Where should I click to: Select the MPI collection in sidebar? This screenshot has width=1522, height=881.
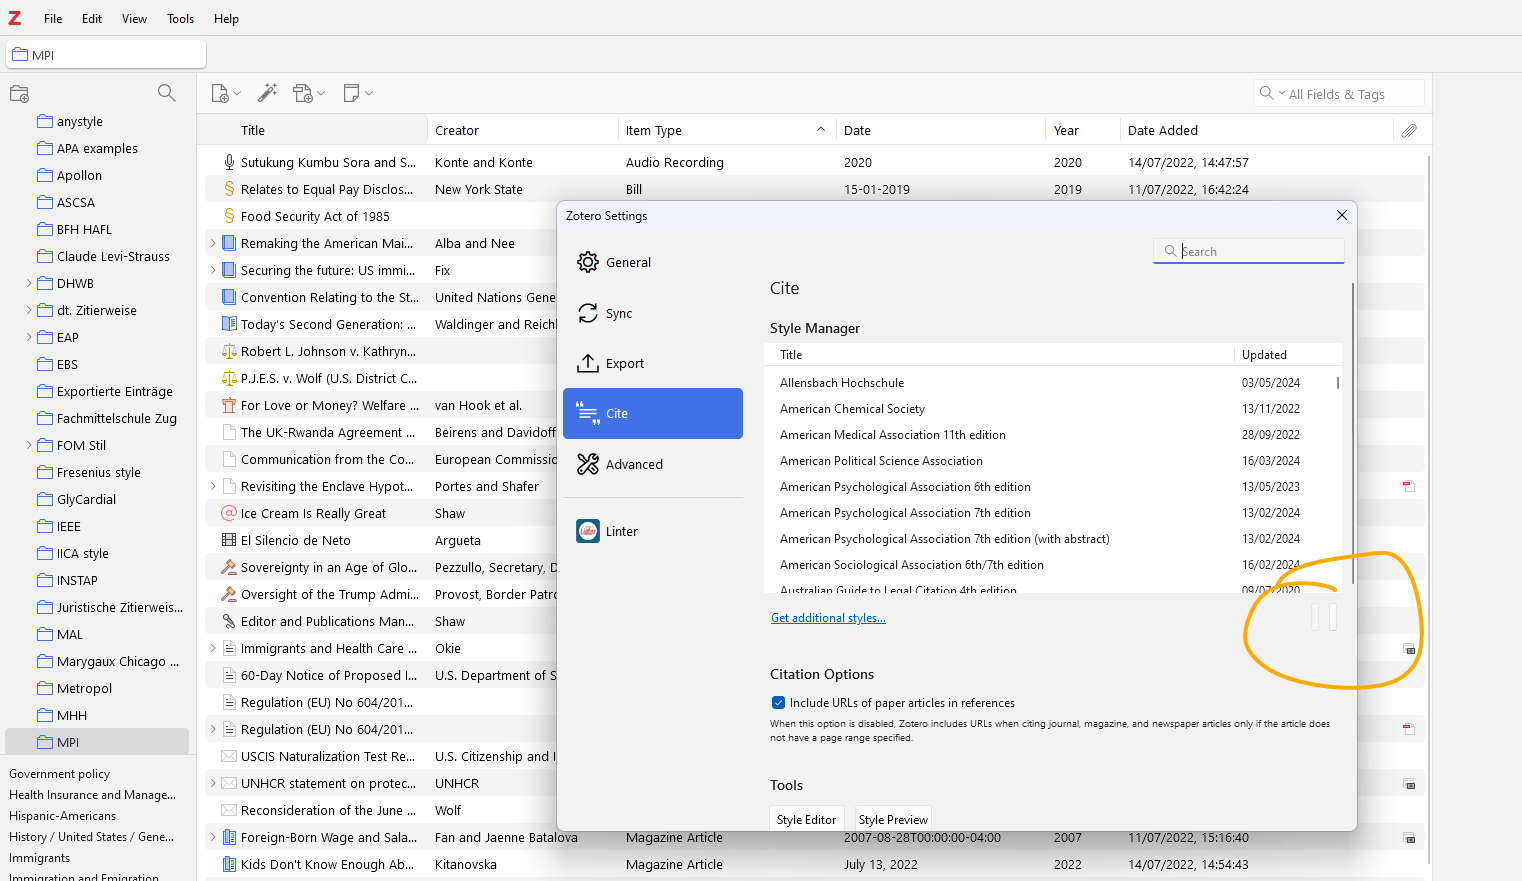click(97, 742)
